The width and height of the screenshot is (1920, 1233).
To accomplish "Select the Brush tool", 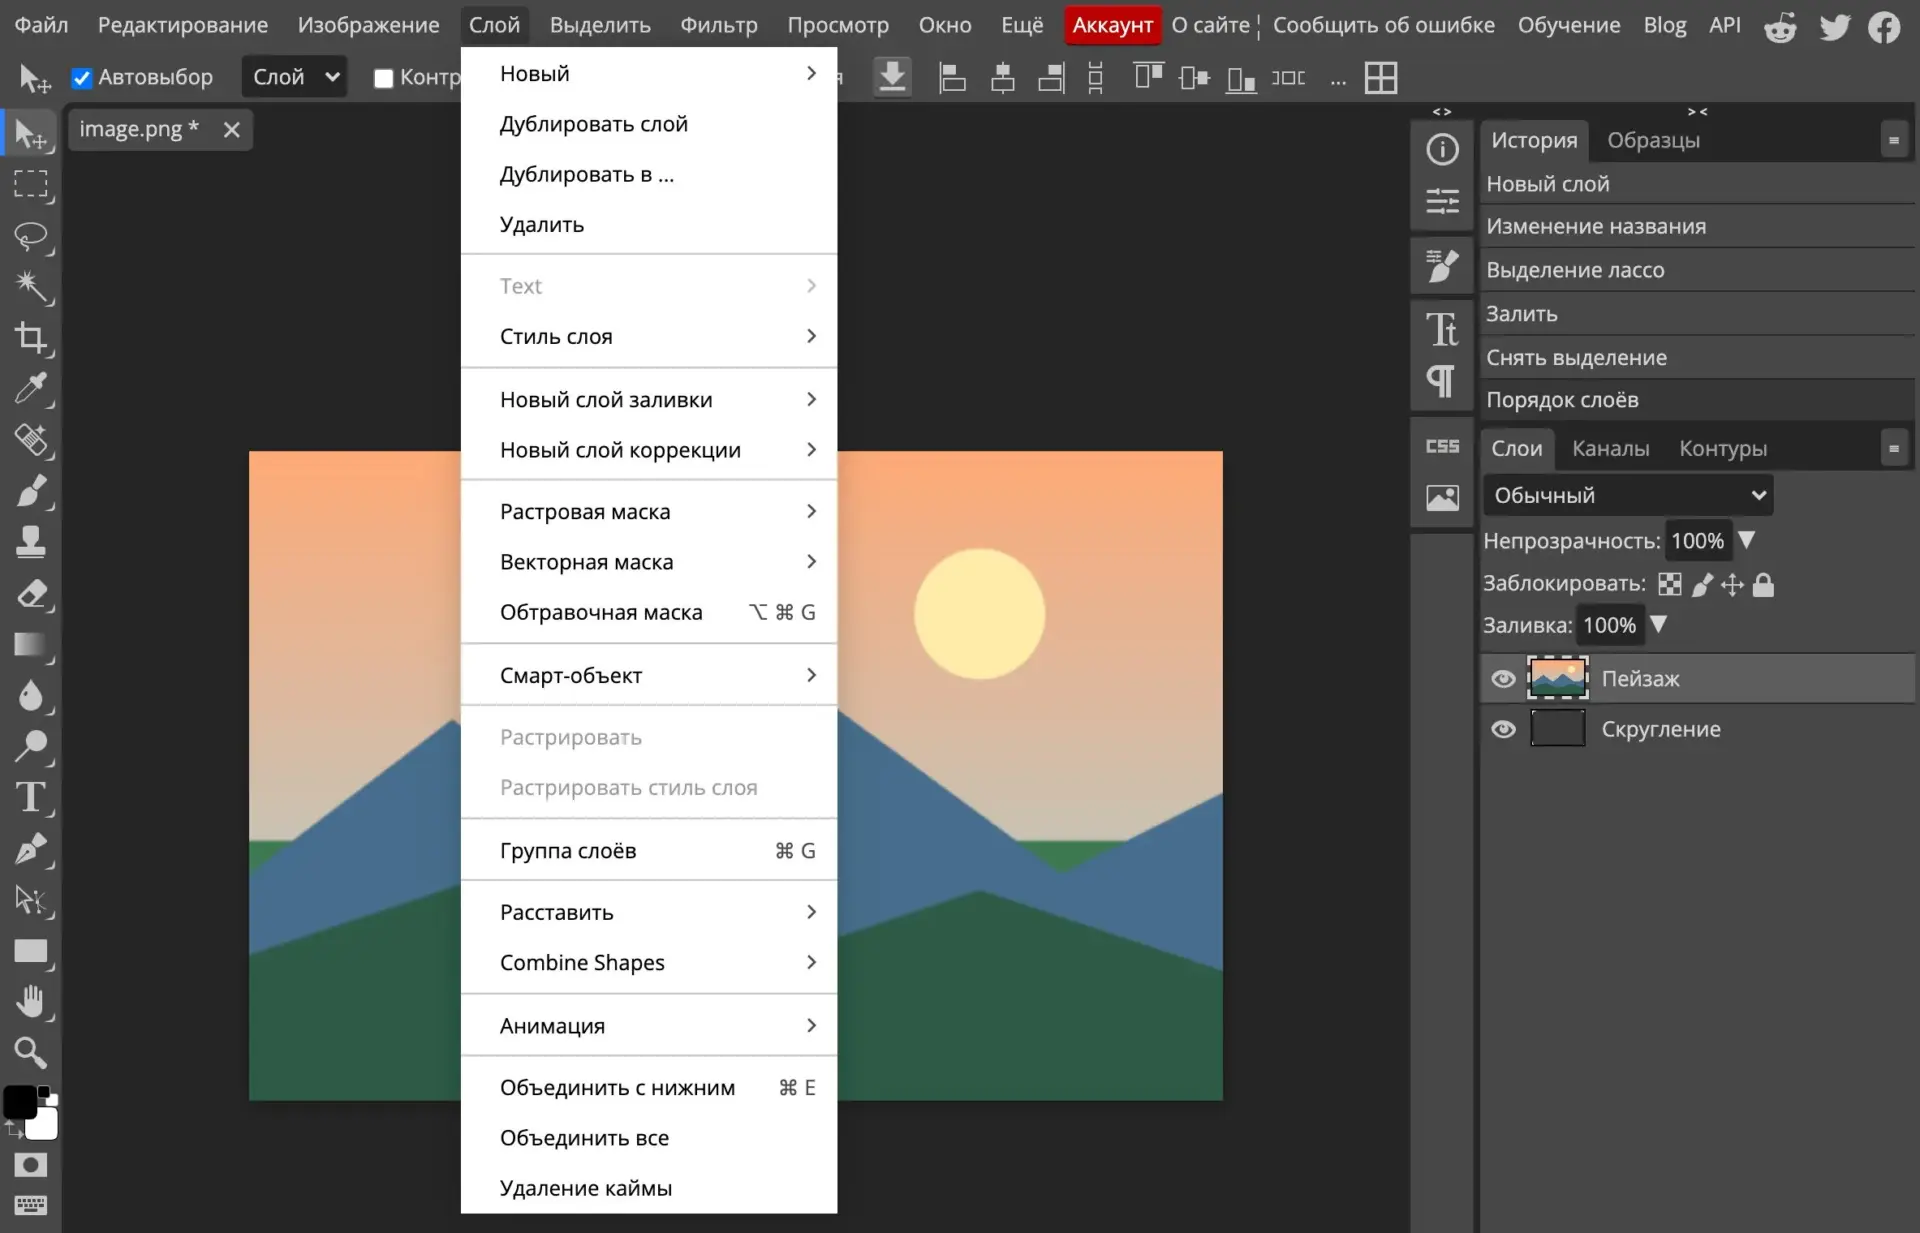I will [31, 491].
